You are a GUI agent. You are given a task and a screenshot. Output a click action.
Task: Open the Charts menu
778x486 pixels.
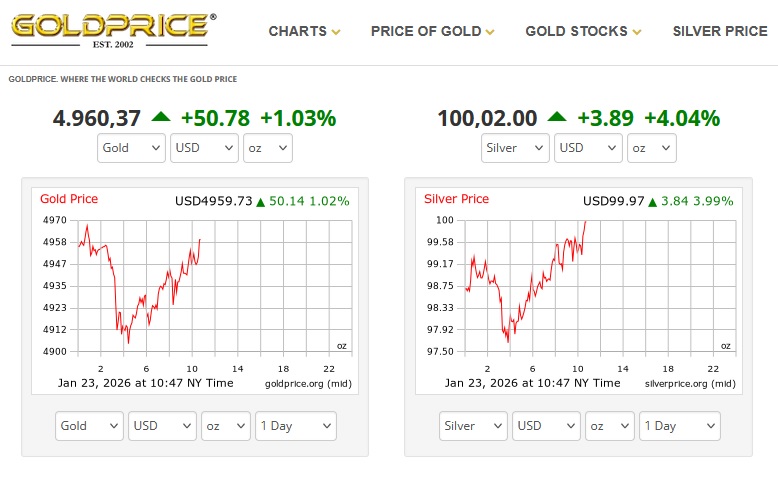[x=304, y=31]
